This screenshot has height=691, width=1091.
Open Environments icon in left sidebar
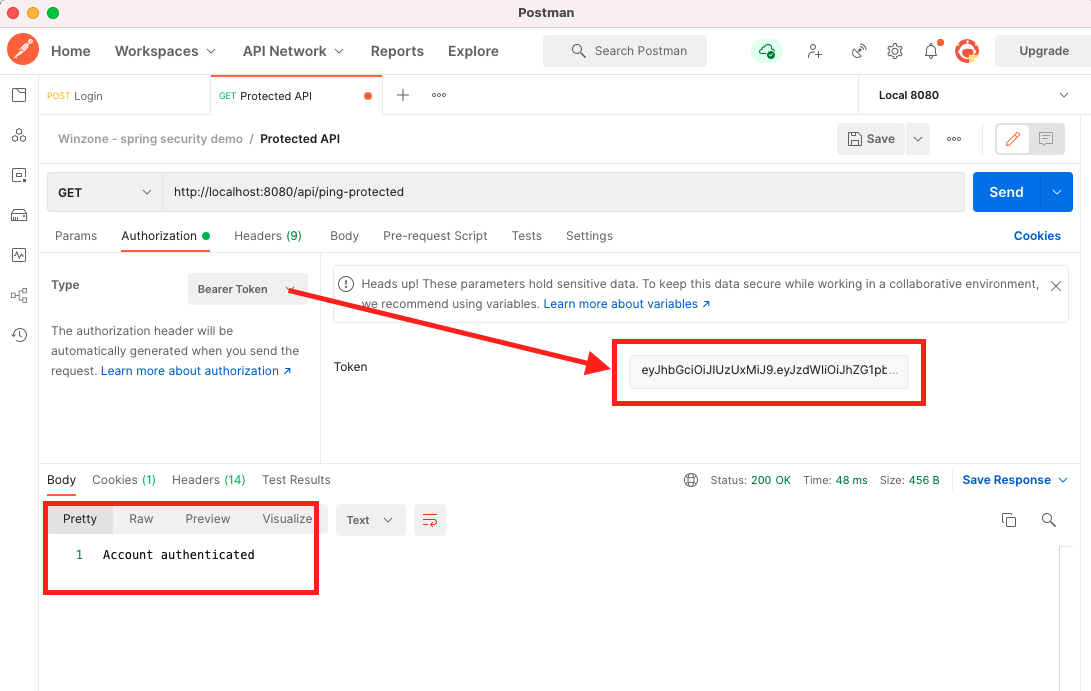[19, 175]
